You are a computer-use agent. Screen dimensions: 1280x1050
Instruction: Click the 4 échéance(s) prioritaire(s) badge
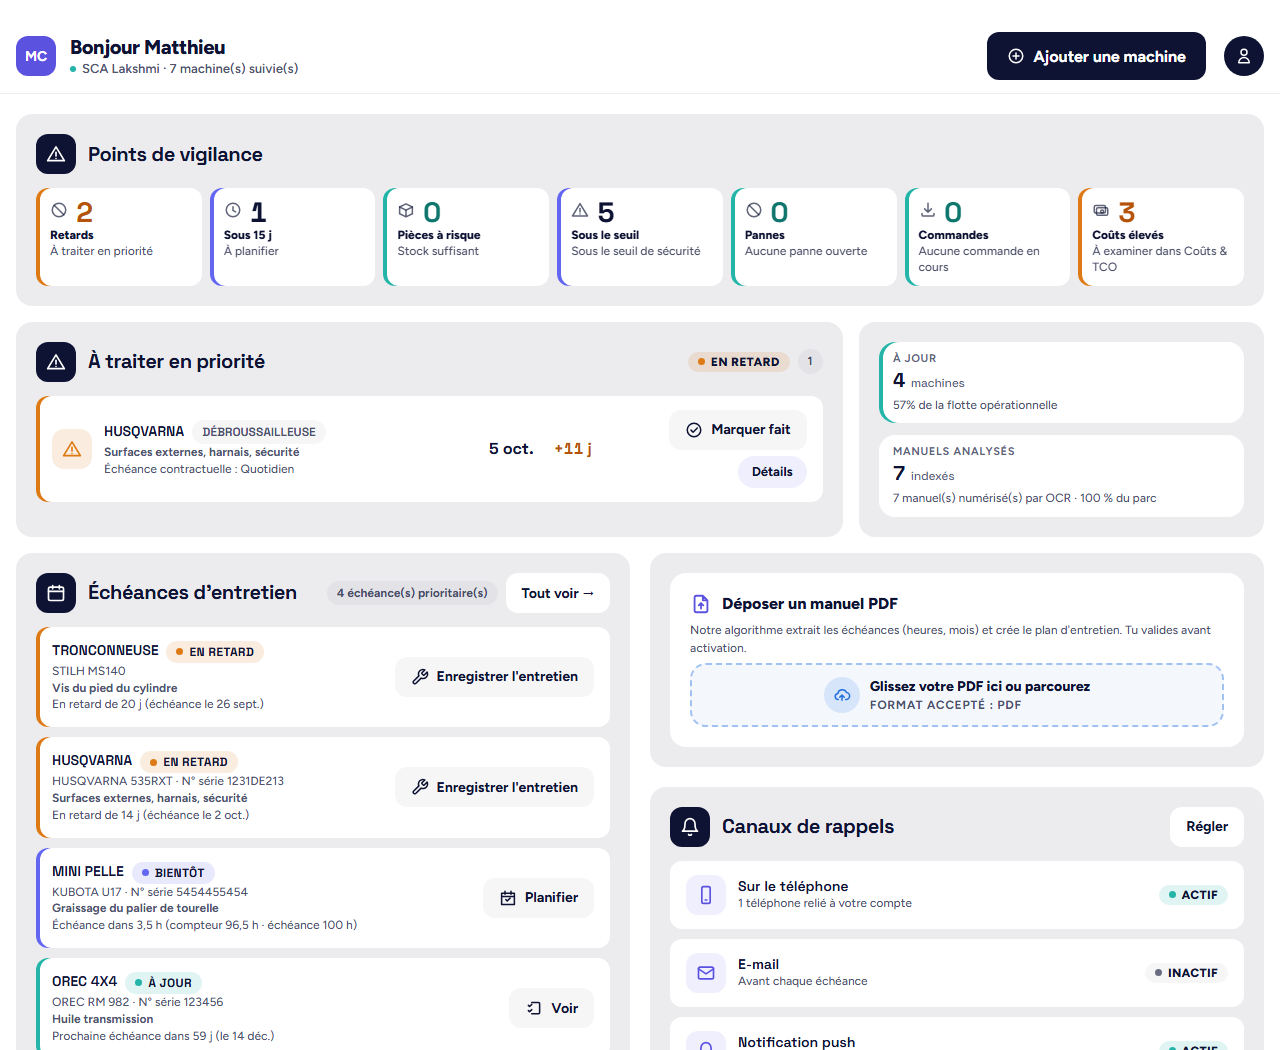click(412, 593)
